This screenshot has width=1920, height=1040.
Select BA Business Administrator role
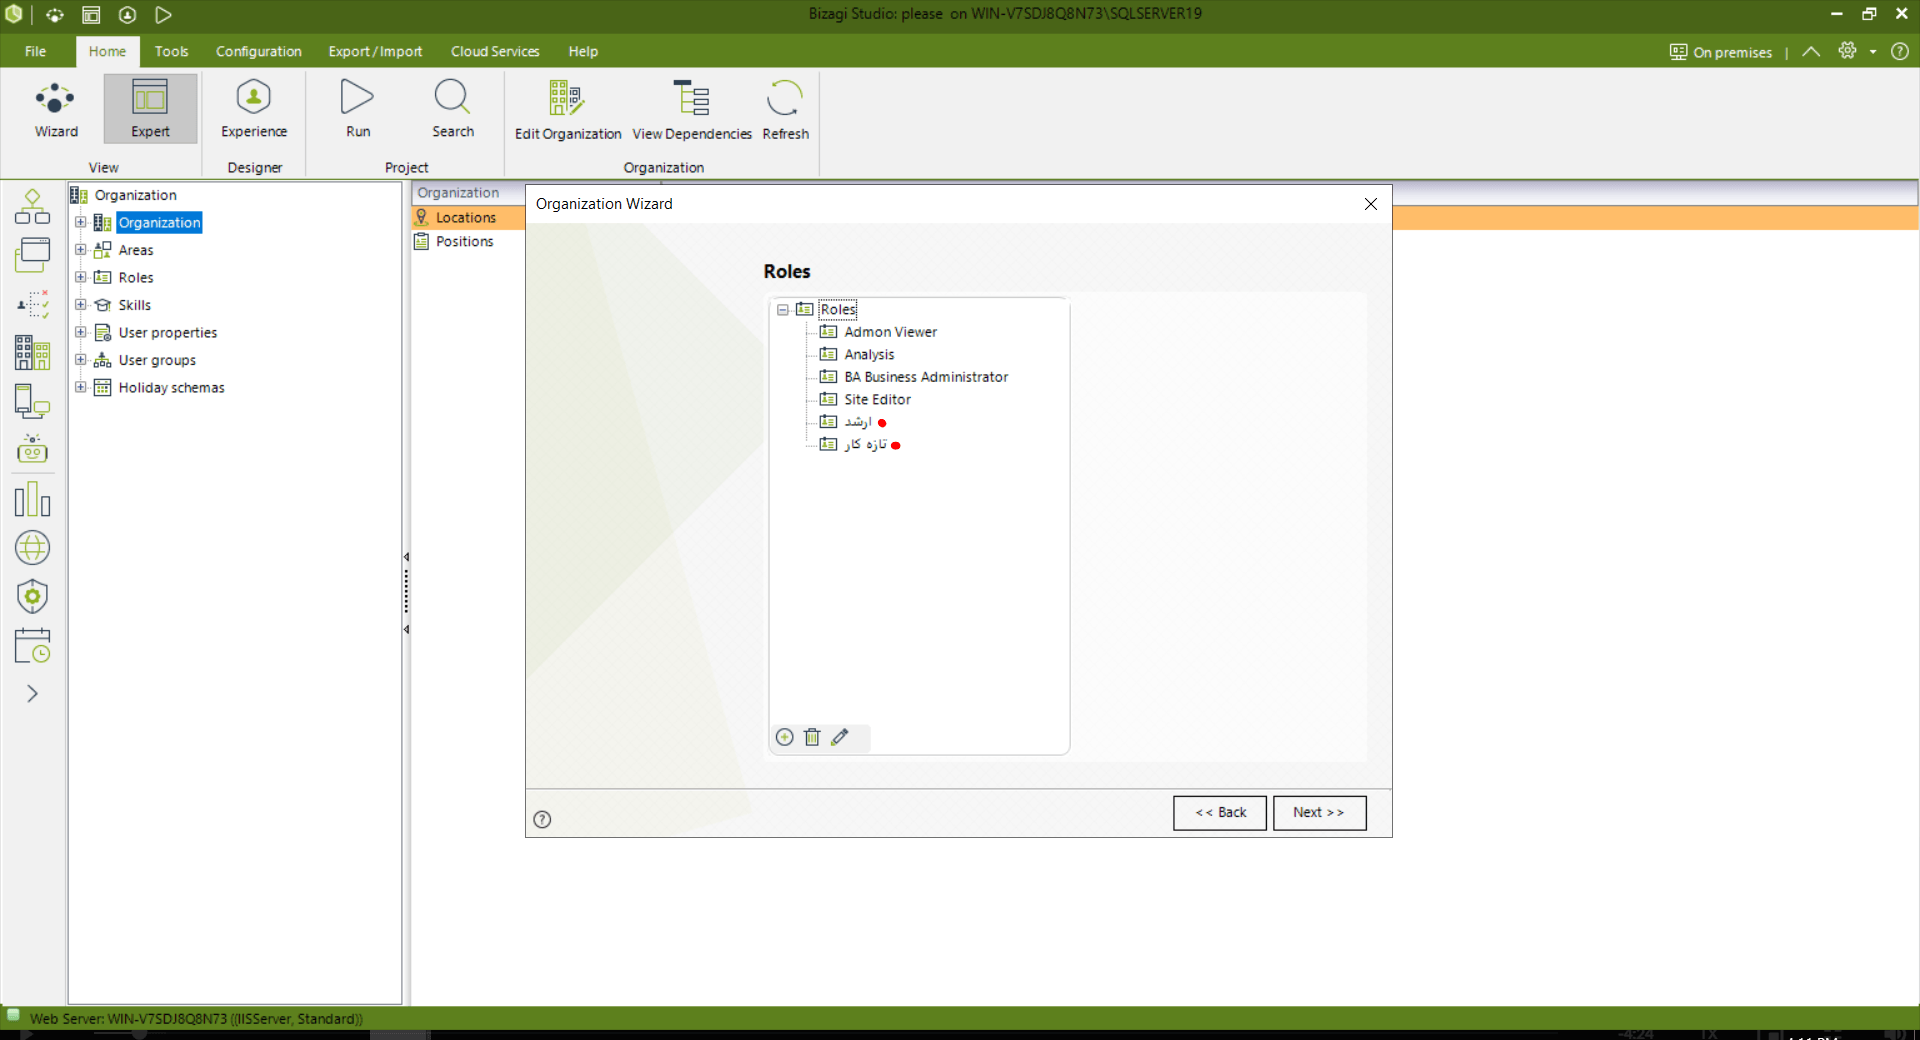click(x=926, y=377)
